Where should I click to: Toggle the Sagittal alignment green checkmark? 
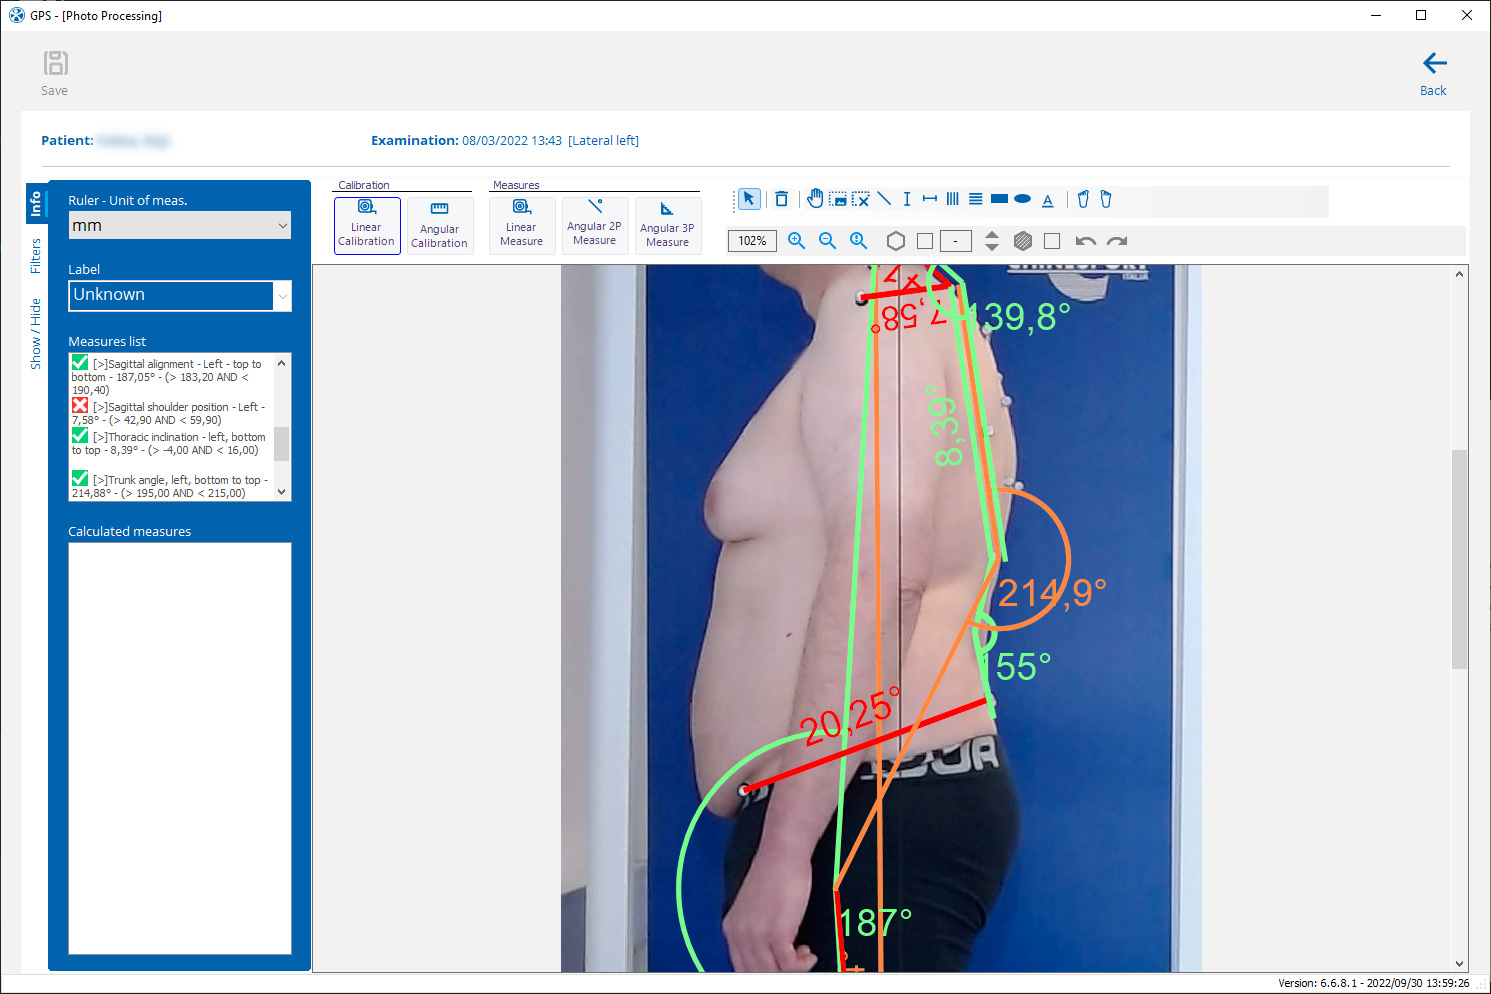[80, 363]
